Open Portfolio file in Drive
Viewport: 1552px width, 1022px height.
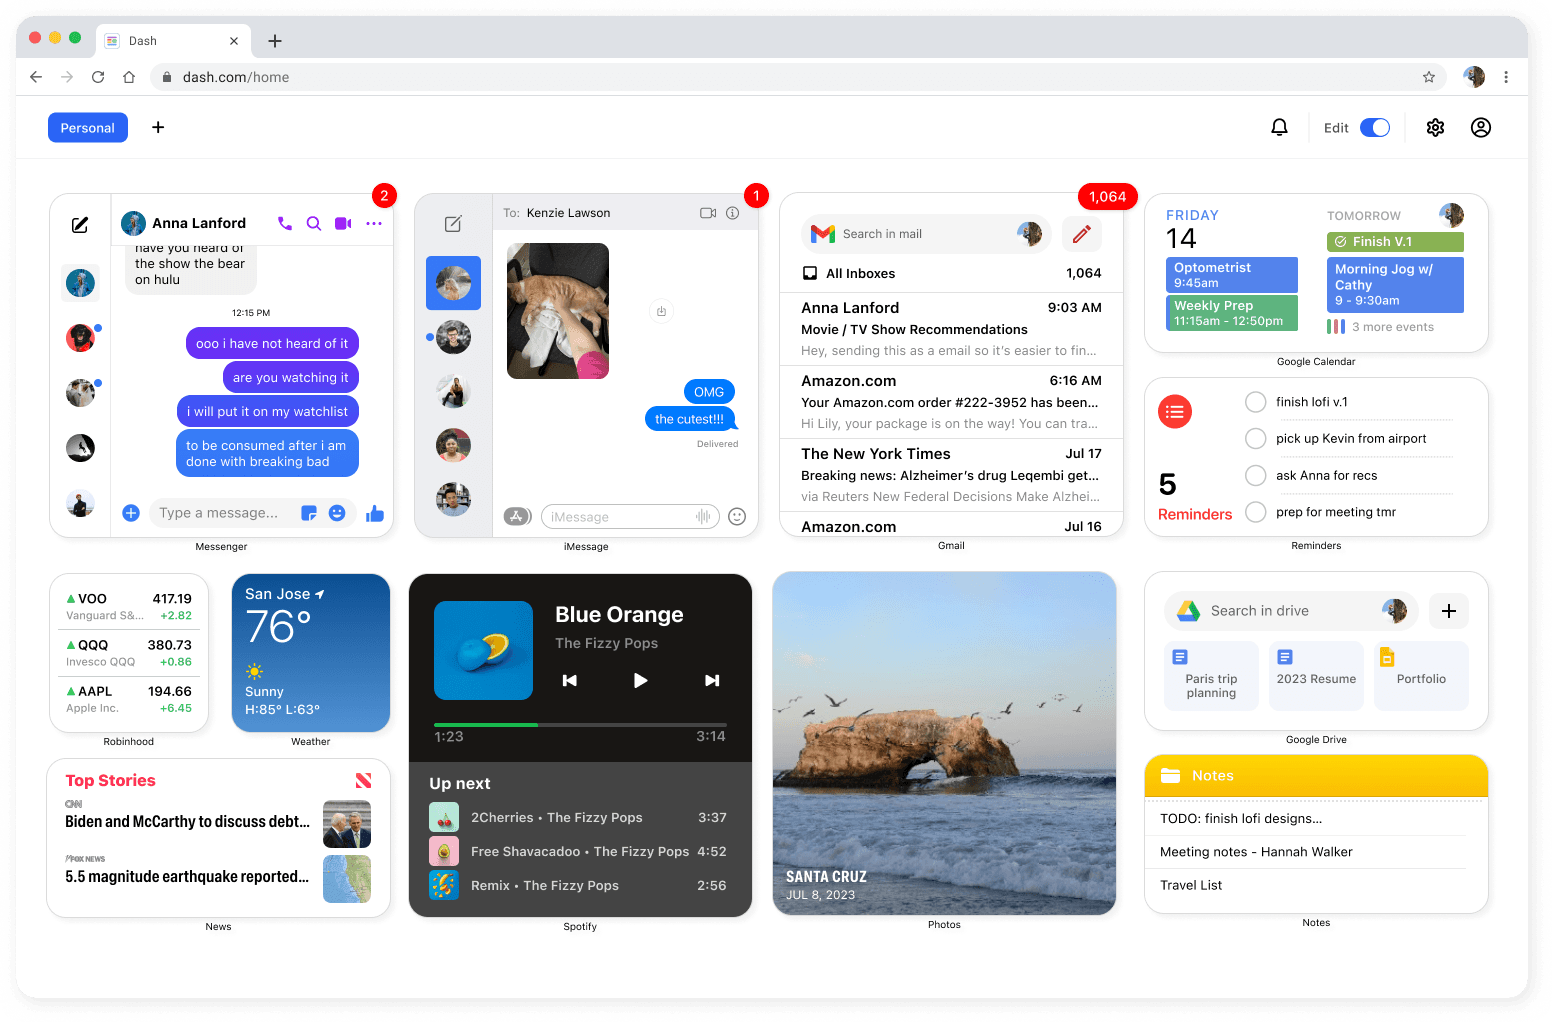pyautogui.click(x=1421, y=676)
